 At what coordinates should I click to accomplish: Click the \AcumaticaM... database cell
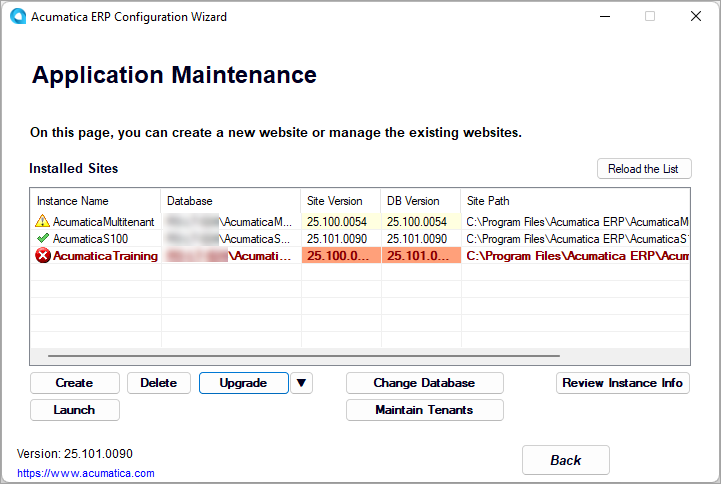[231, 222]
